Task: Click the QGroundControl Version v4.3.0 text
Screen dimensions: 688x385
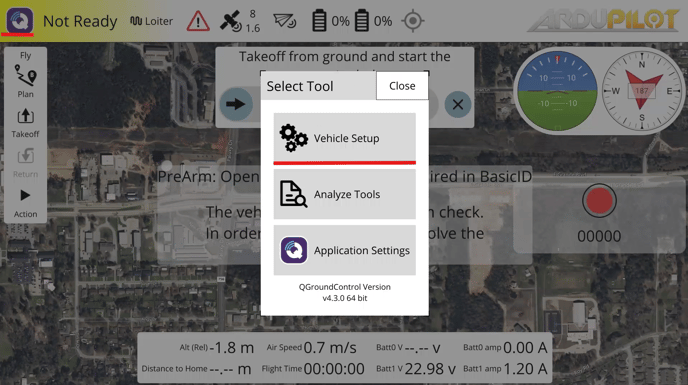Action: (x=345, y=292)
